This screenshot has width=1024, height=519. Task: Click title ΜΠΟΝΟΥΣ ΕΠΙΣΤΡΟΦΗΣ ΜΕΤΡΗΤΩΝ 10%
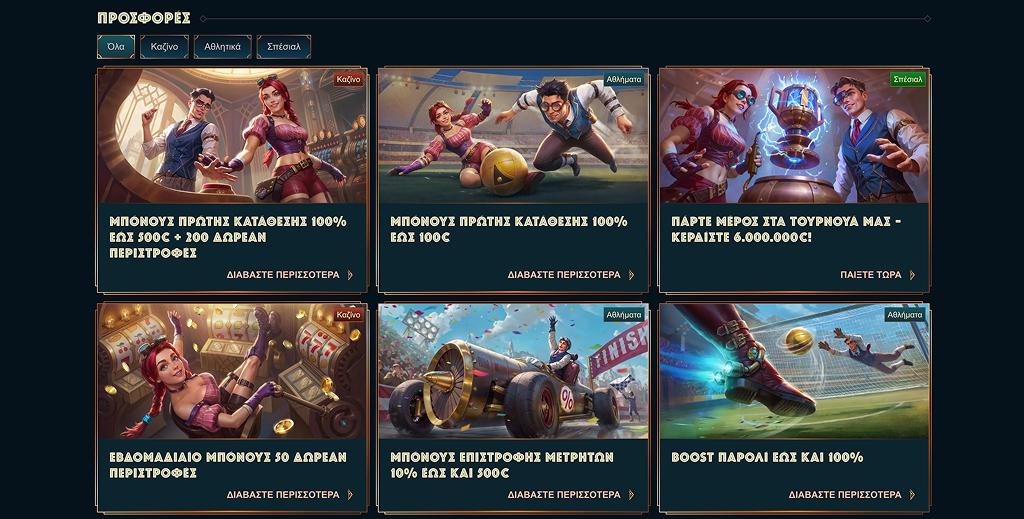[502, 465]
